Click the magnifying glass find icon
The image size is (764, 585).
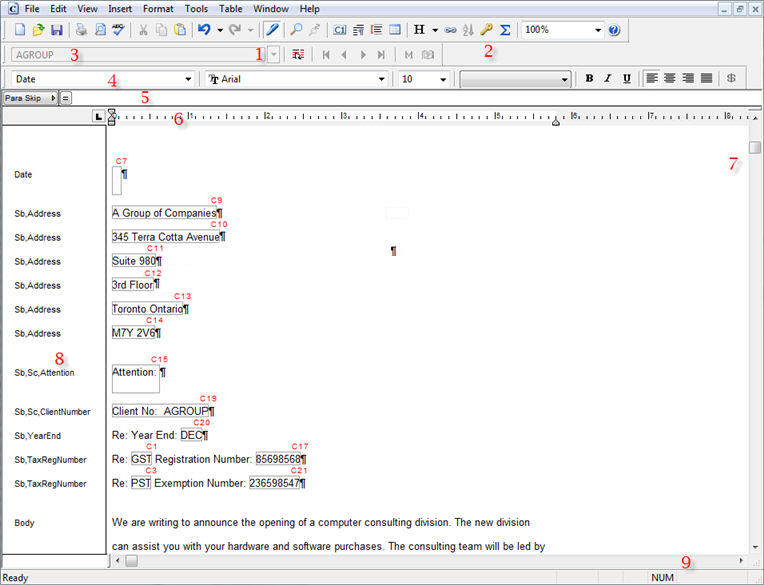coord(296,30)
